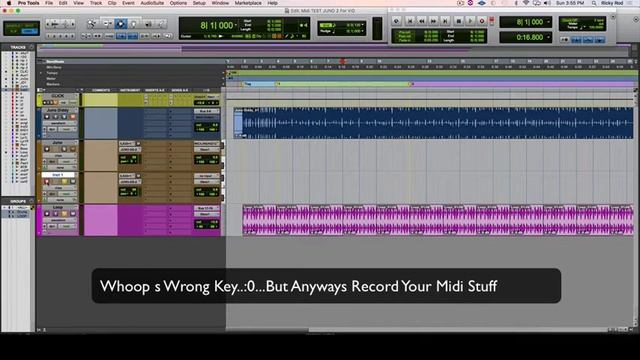Open the JUNO-106 instrument insert on Juno track
Screen dimensions: 640x360
coord(130,149)
